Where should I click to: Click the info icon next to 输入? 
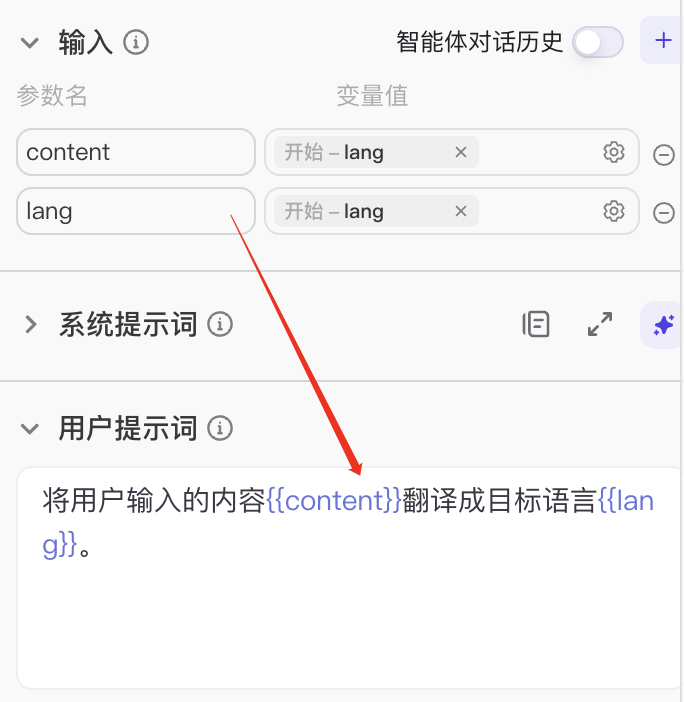(136, 43)
